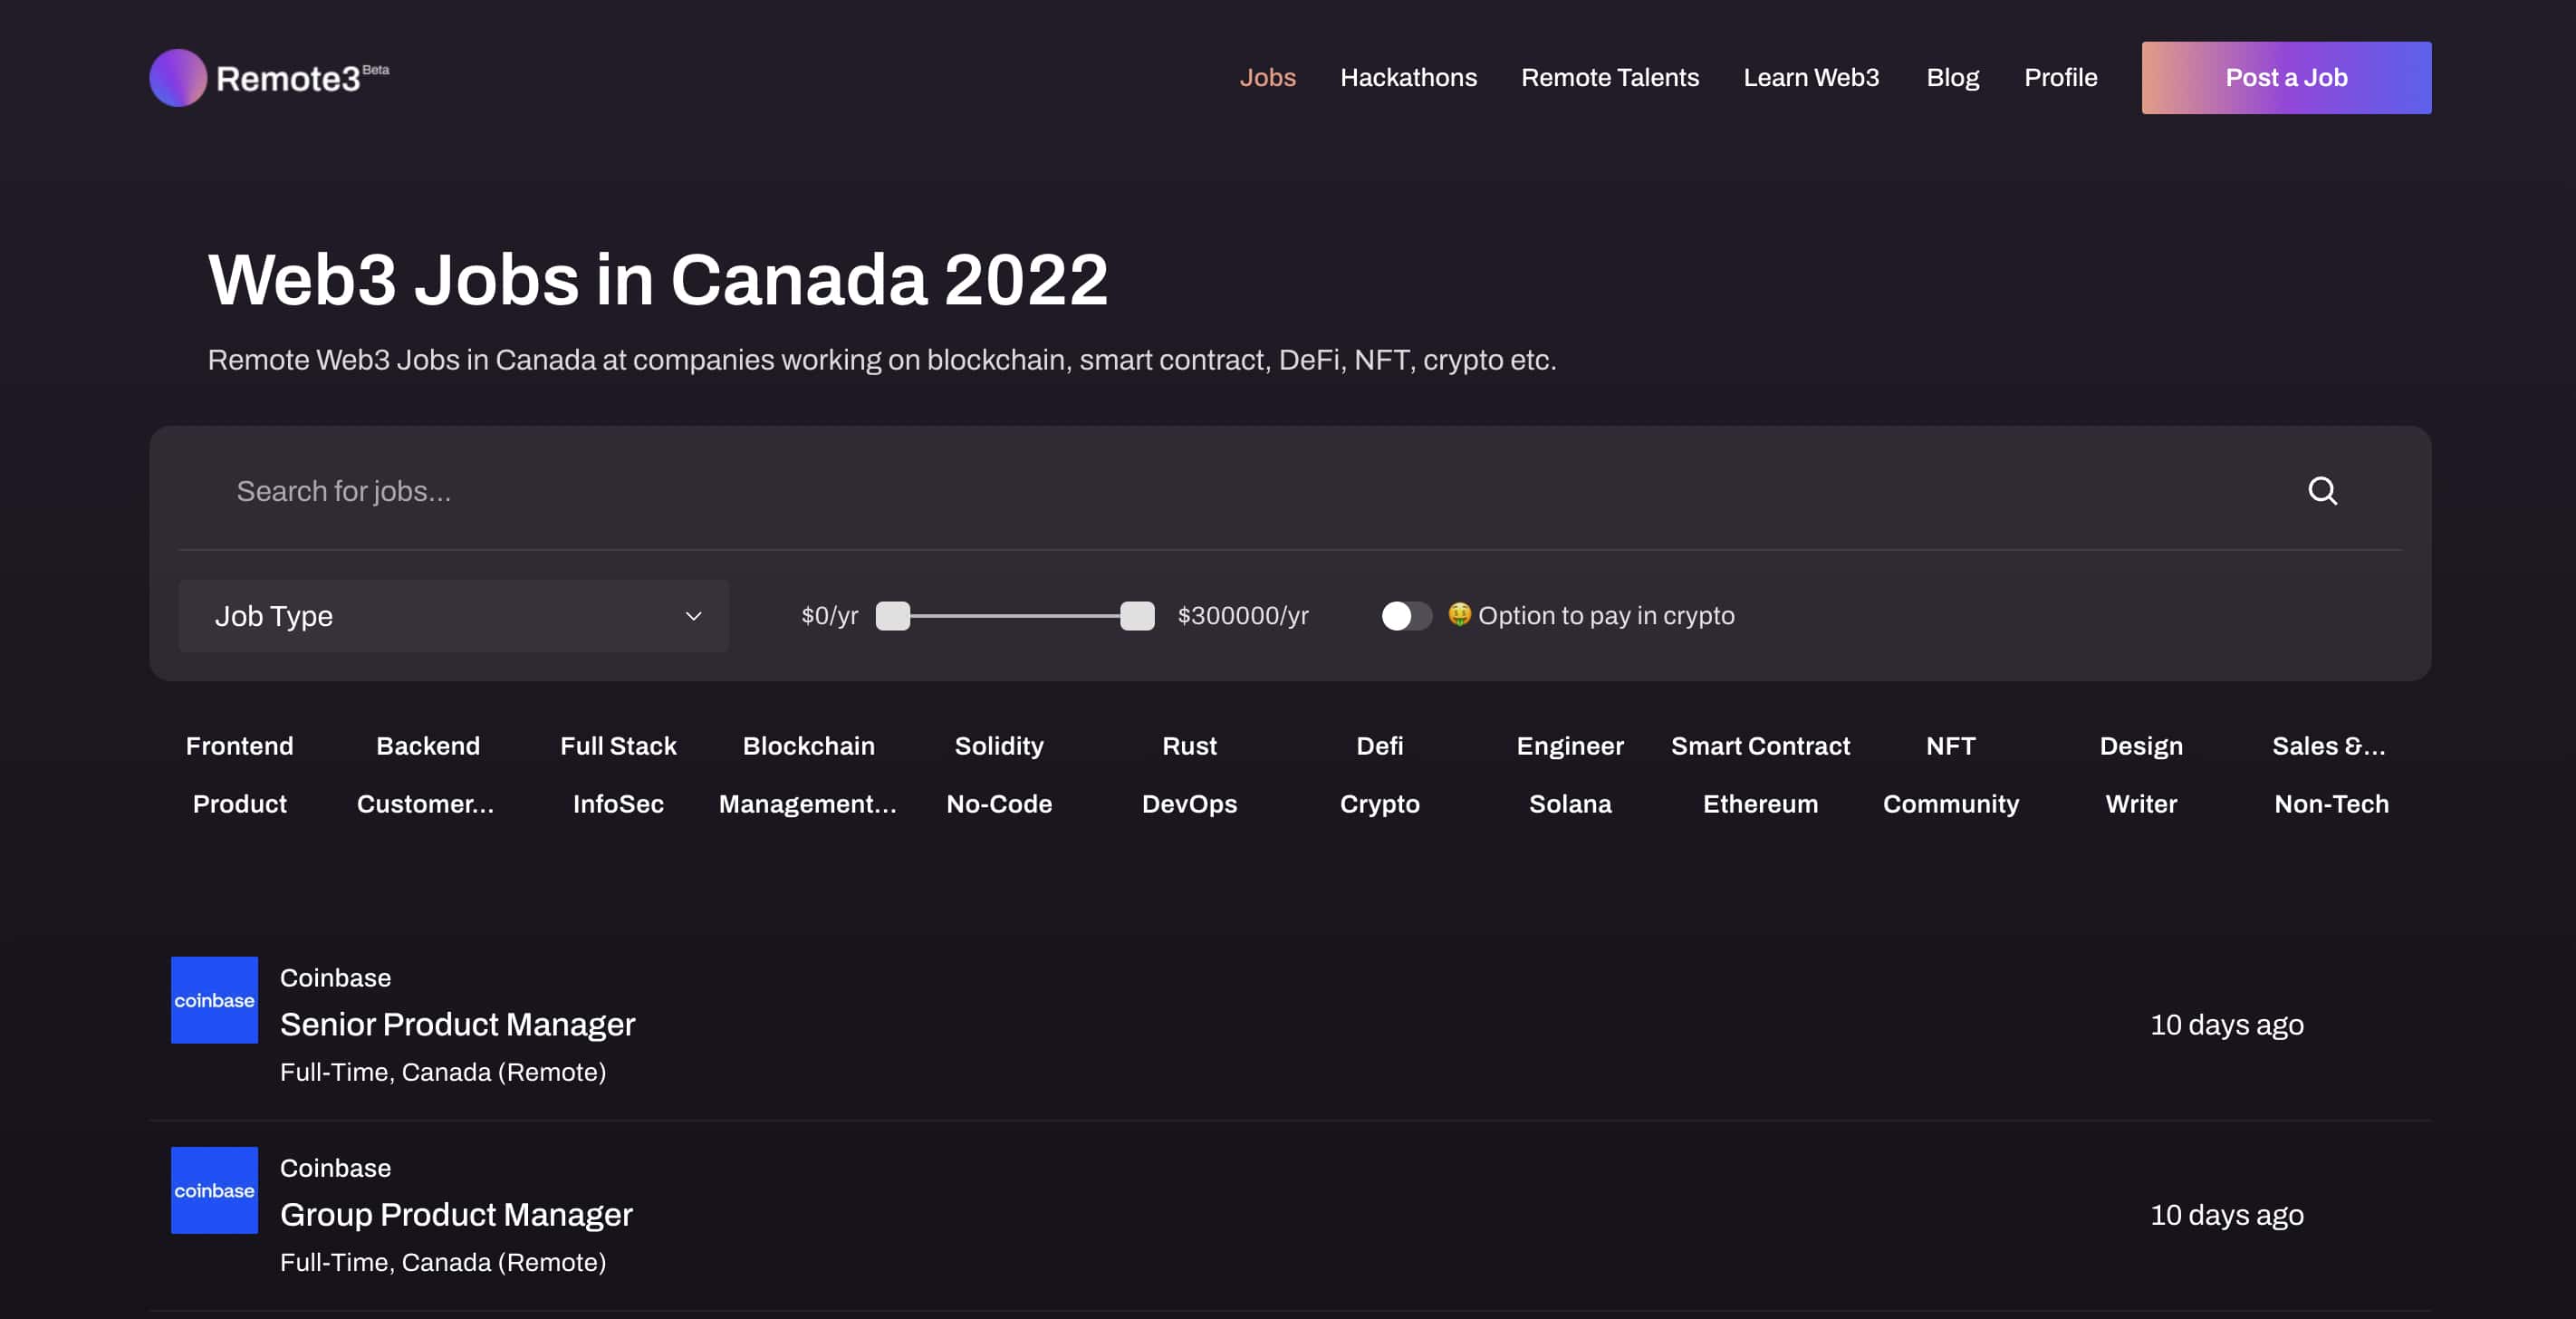This screenshot has height=1319, width=2576.
Task: Click the middle of the salary range track
Action: [1015, 616]
